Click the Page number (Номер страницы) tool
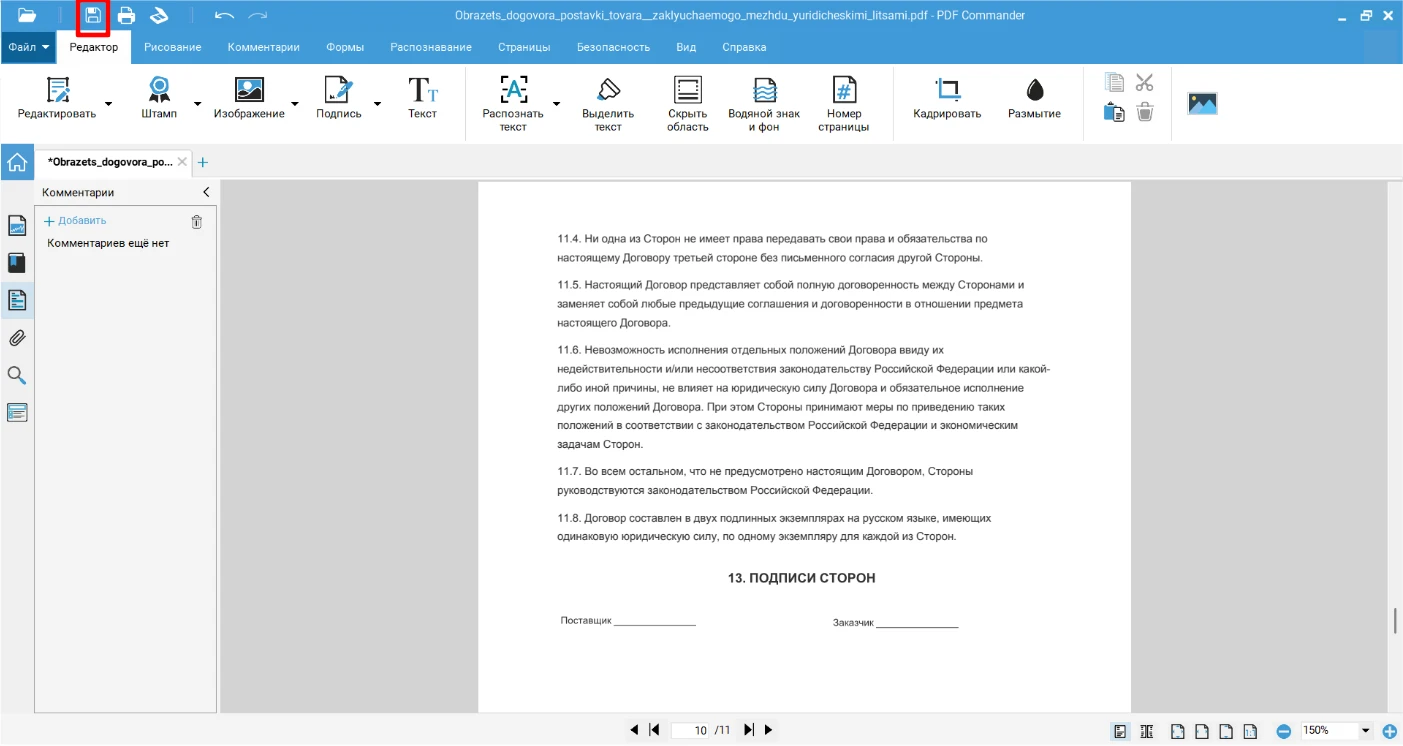The height and width of the screenshot is (746, 1403). pyautogui.click(x=844, y=104)
